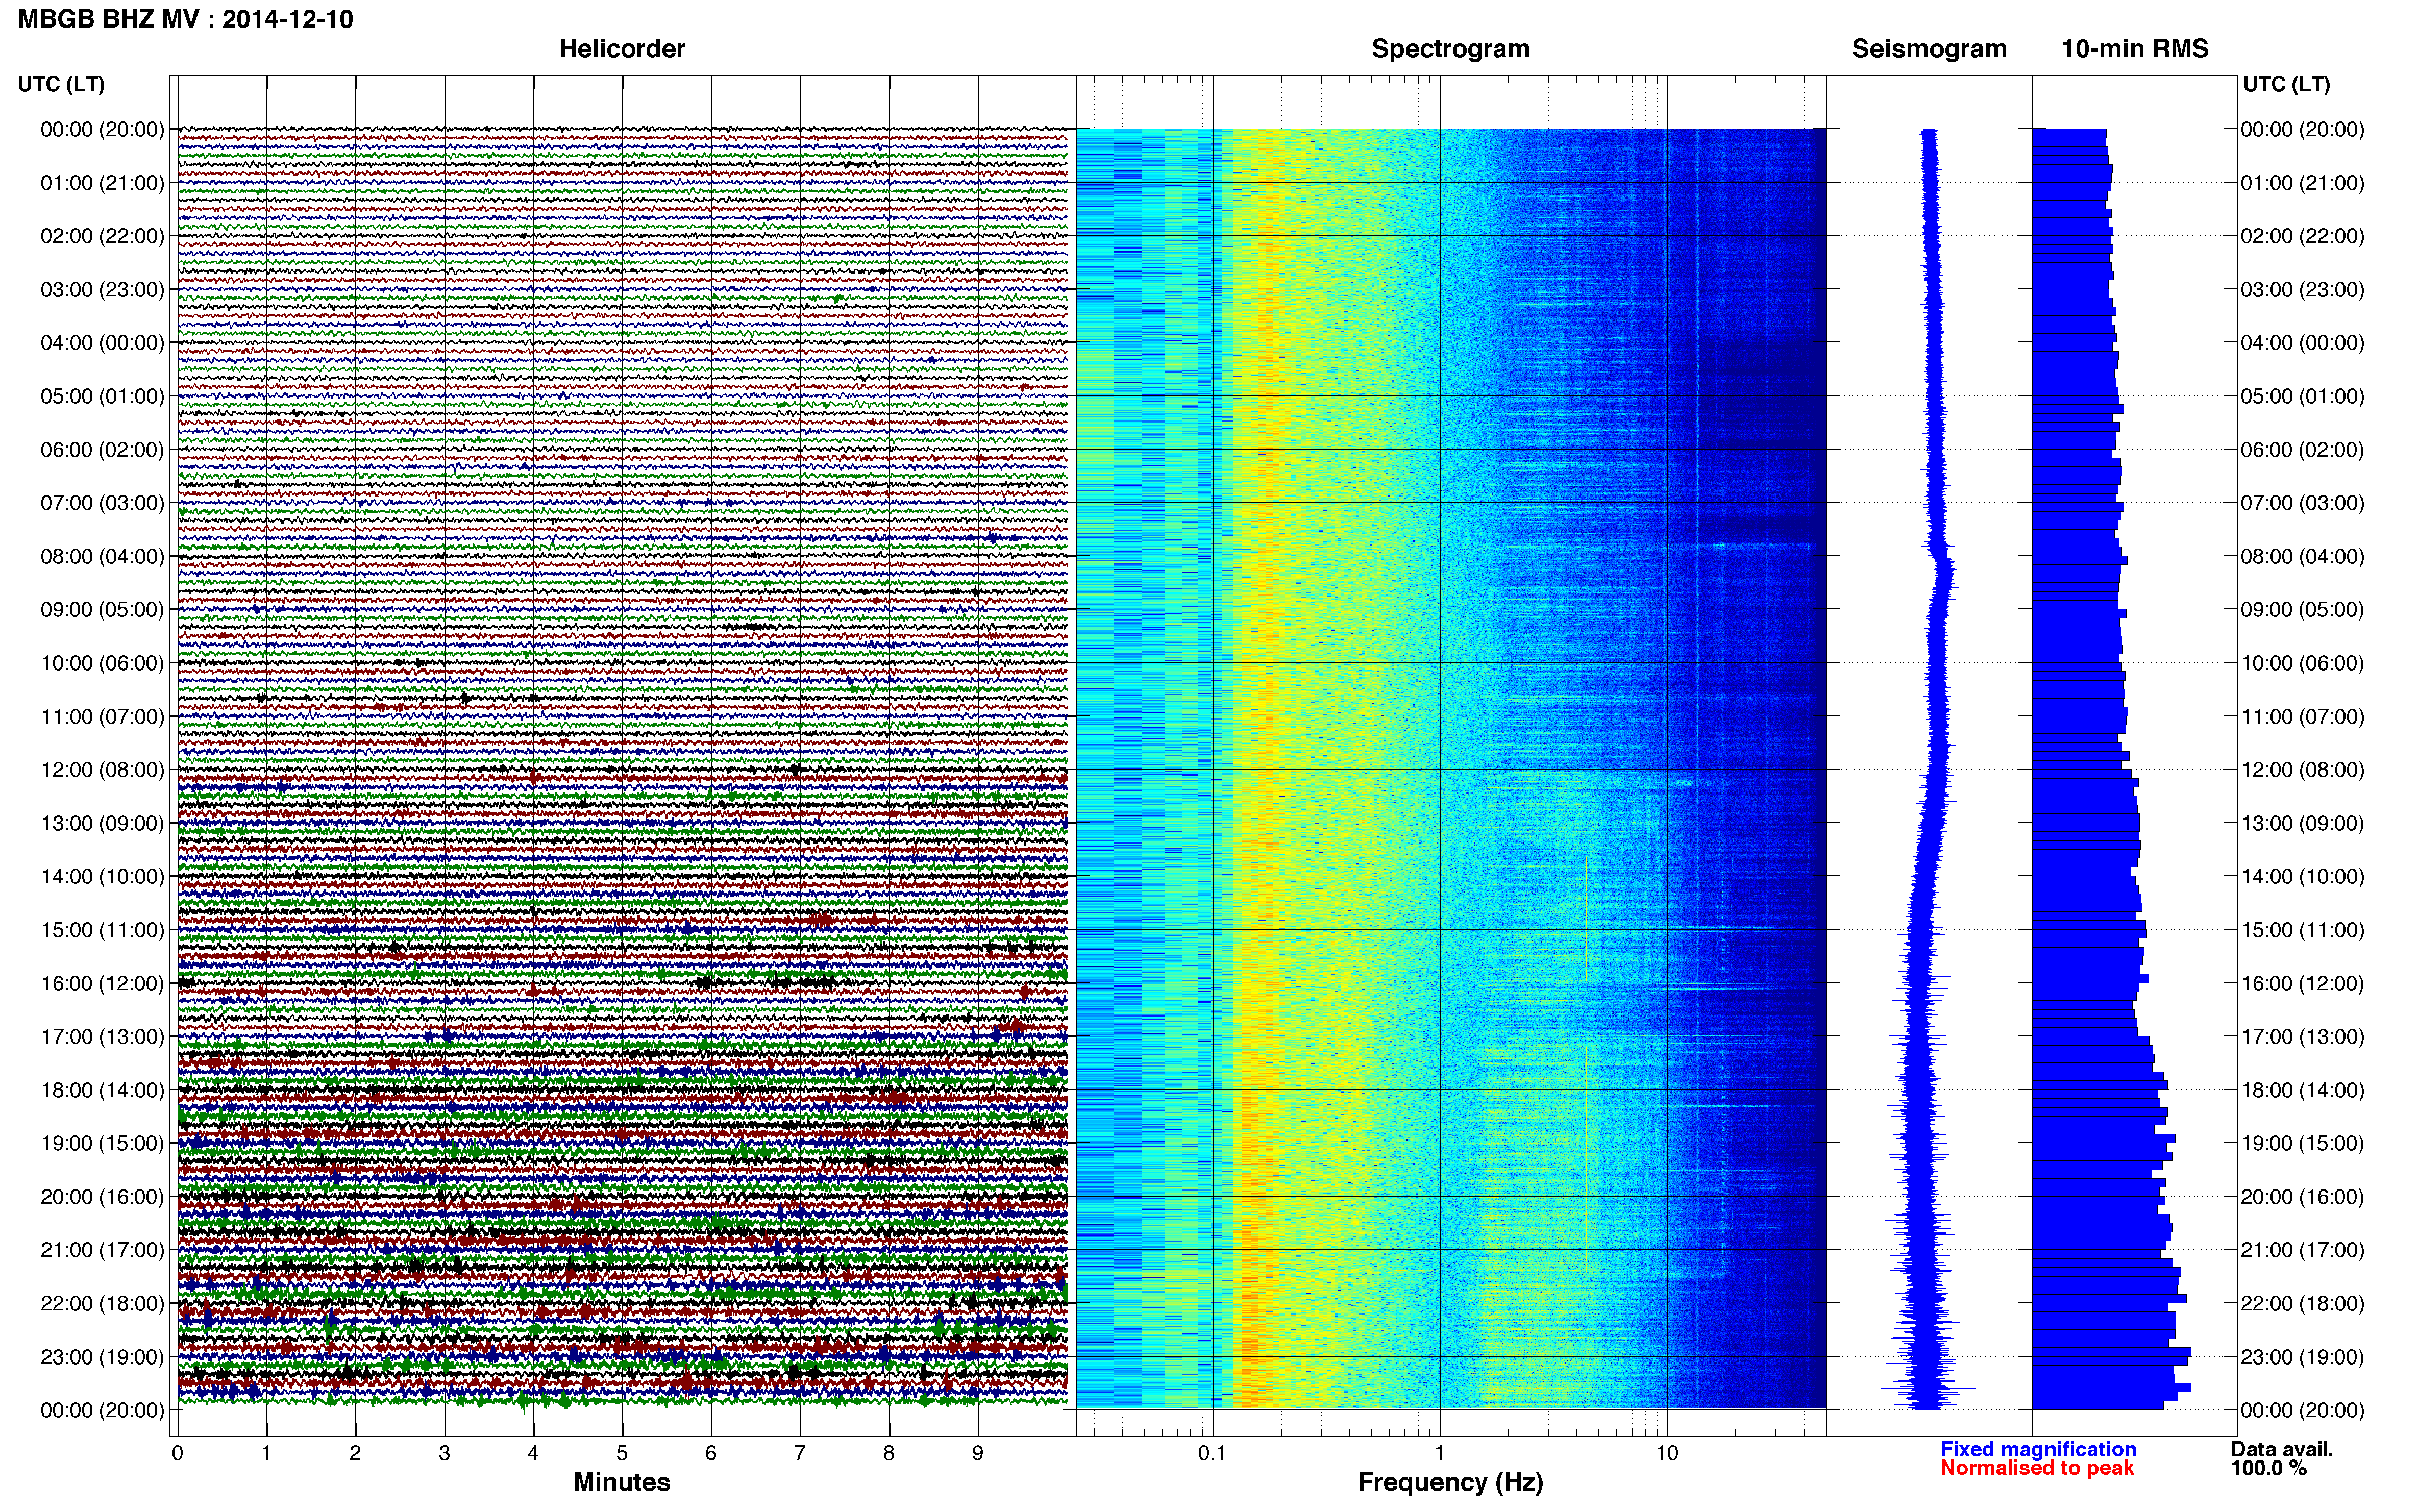The width and height of the screenshot is (2419, 1512).
Task: Click the 'Frequency (Hz)' x-axis label
Action: 1450,1482
